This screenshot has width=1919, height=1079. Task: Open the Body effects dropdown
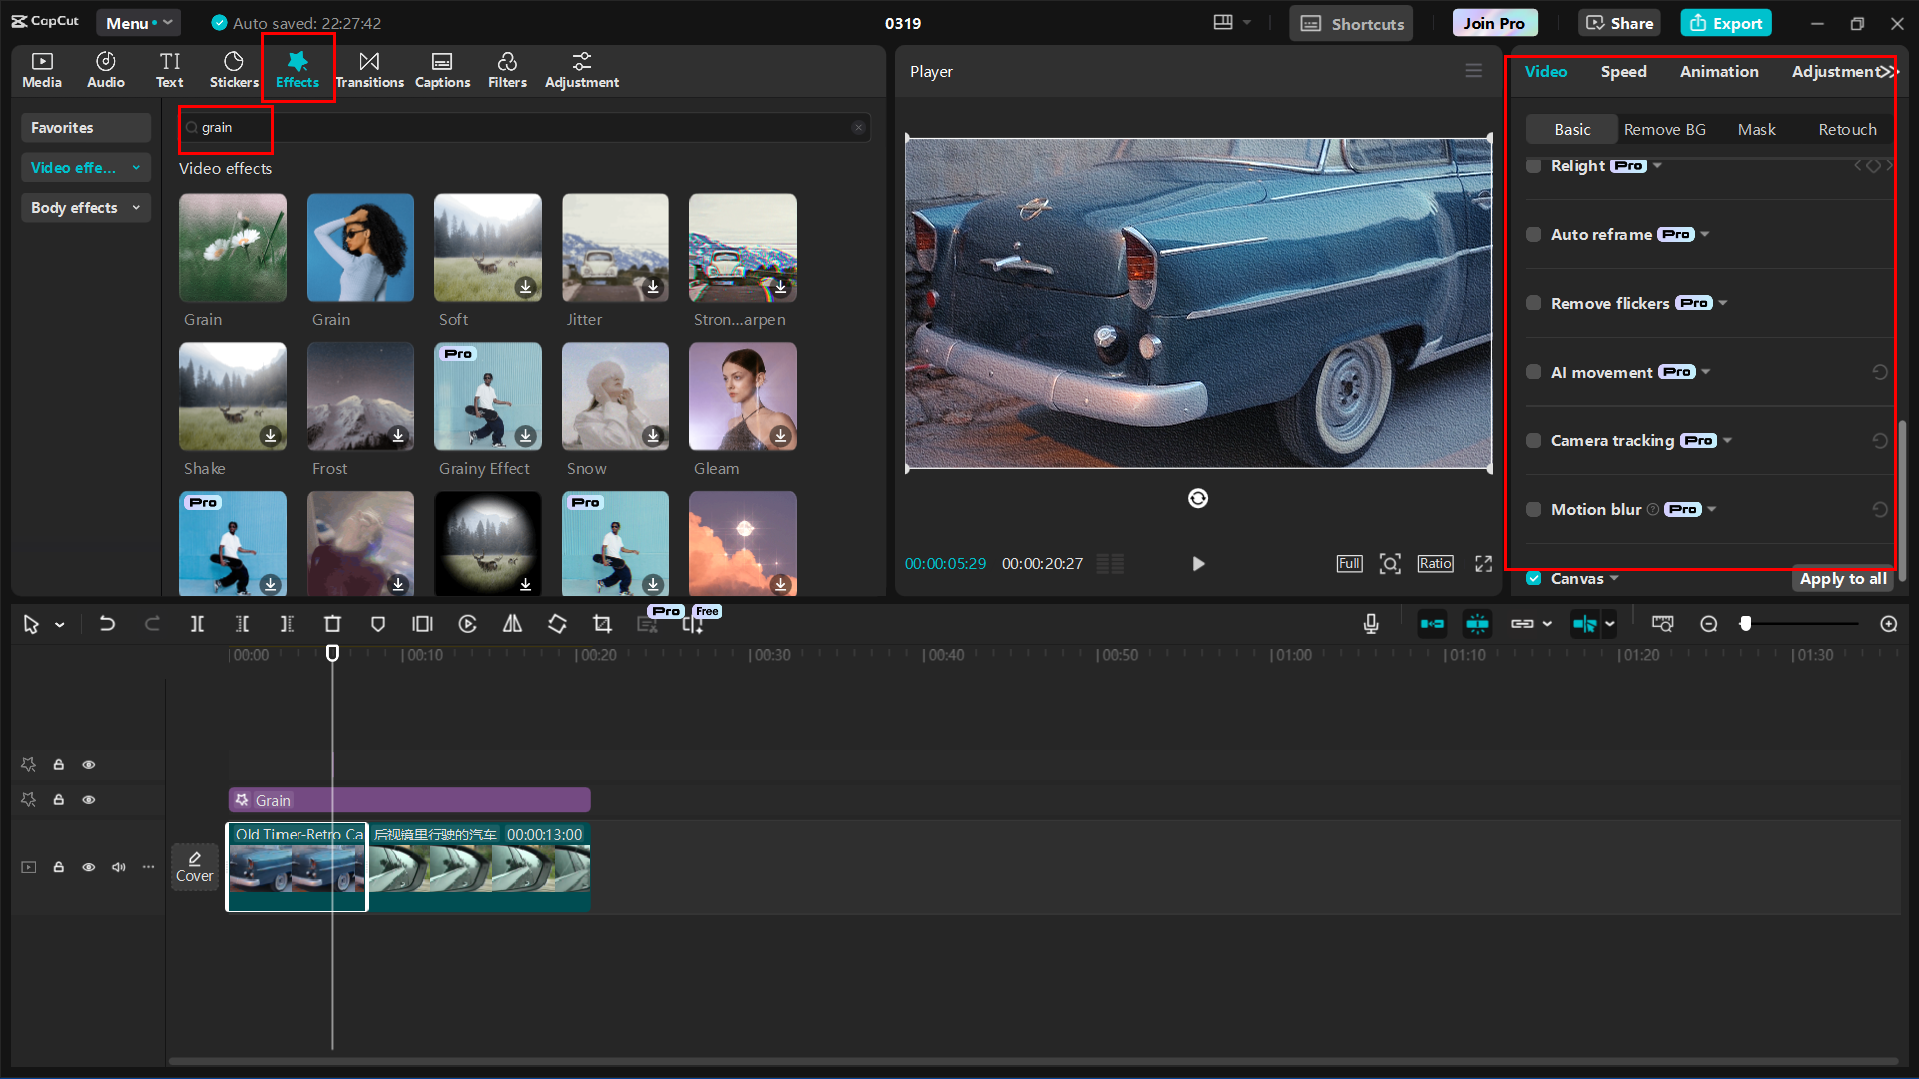coord(85,207)
